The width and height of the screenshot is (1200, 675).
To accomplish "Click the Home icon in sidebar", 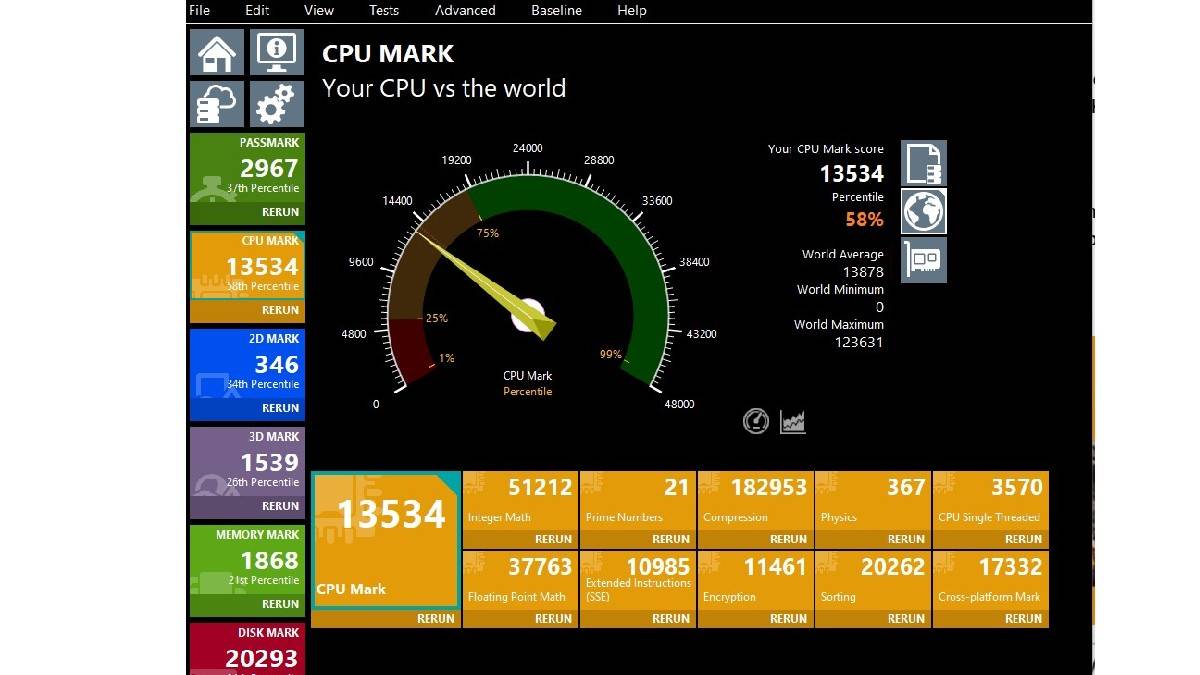I will tap(217, 52).
